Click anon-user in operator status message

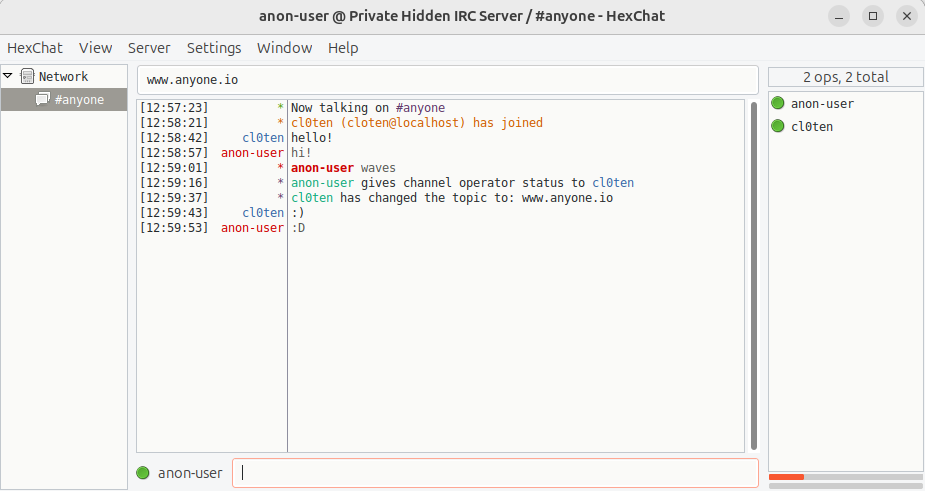point(322,183)
